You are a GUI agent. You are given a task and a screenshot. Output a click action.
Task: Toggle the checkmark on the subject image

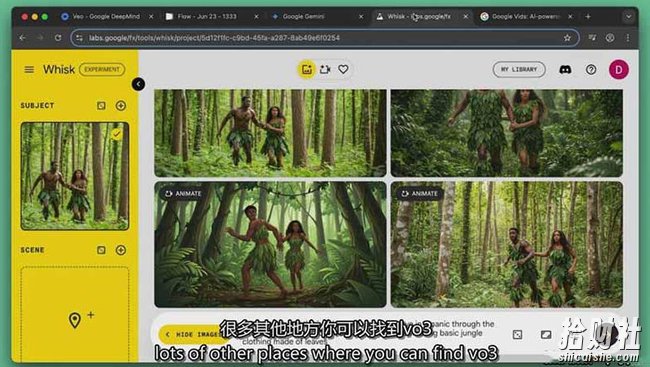(117, 134)
